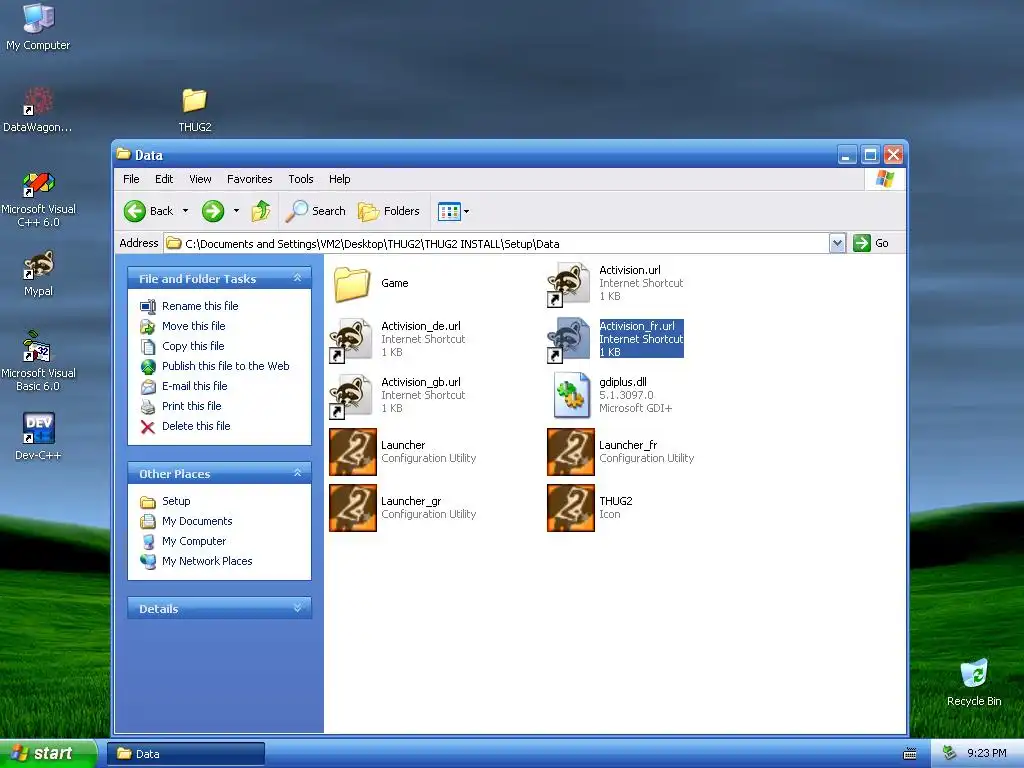1024x768 pixels.
Task: Select the Launcher_gr configuration utility icon
Action: pos(353,508)
